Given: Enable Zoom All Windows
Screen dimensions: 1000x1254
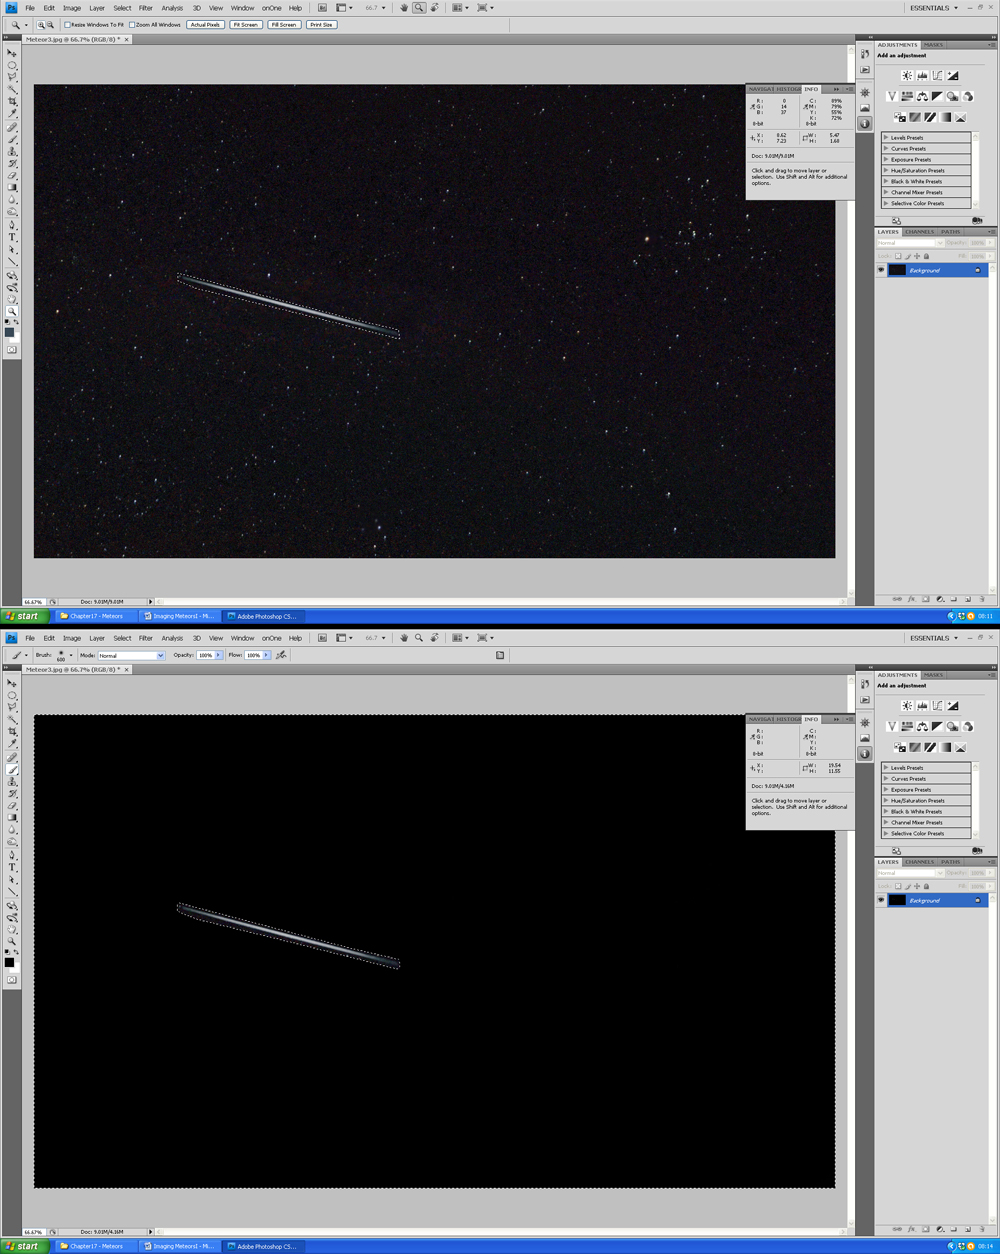Looking at the screenshot, I should point(131,24).
